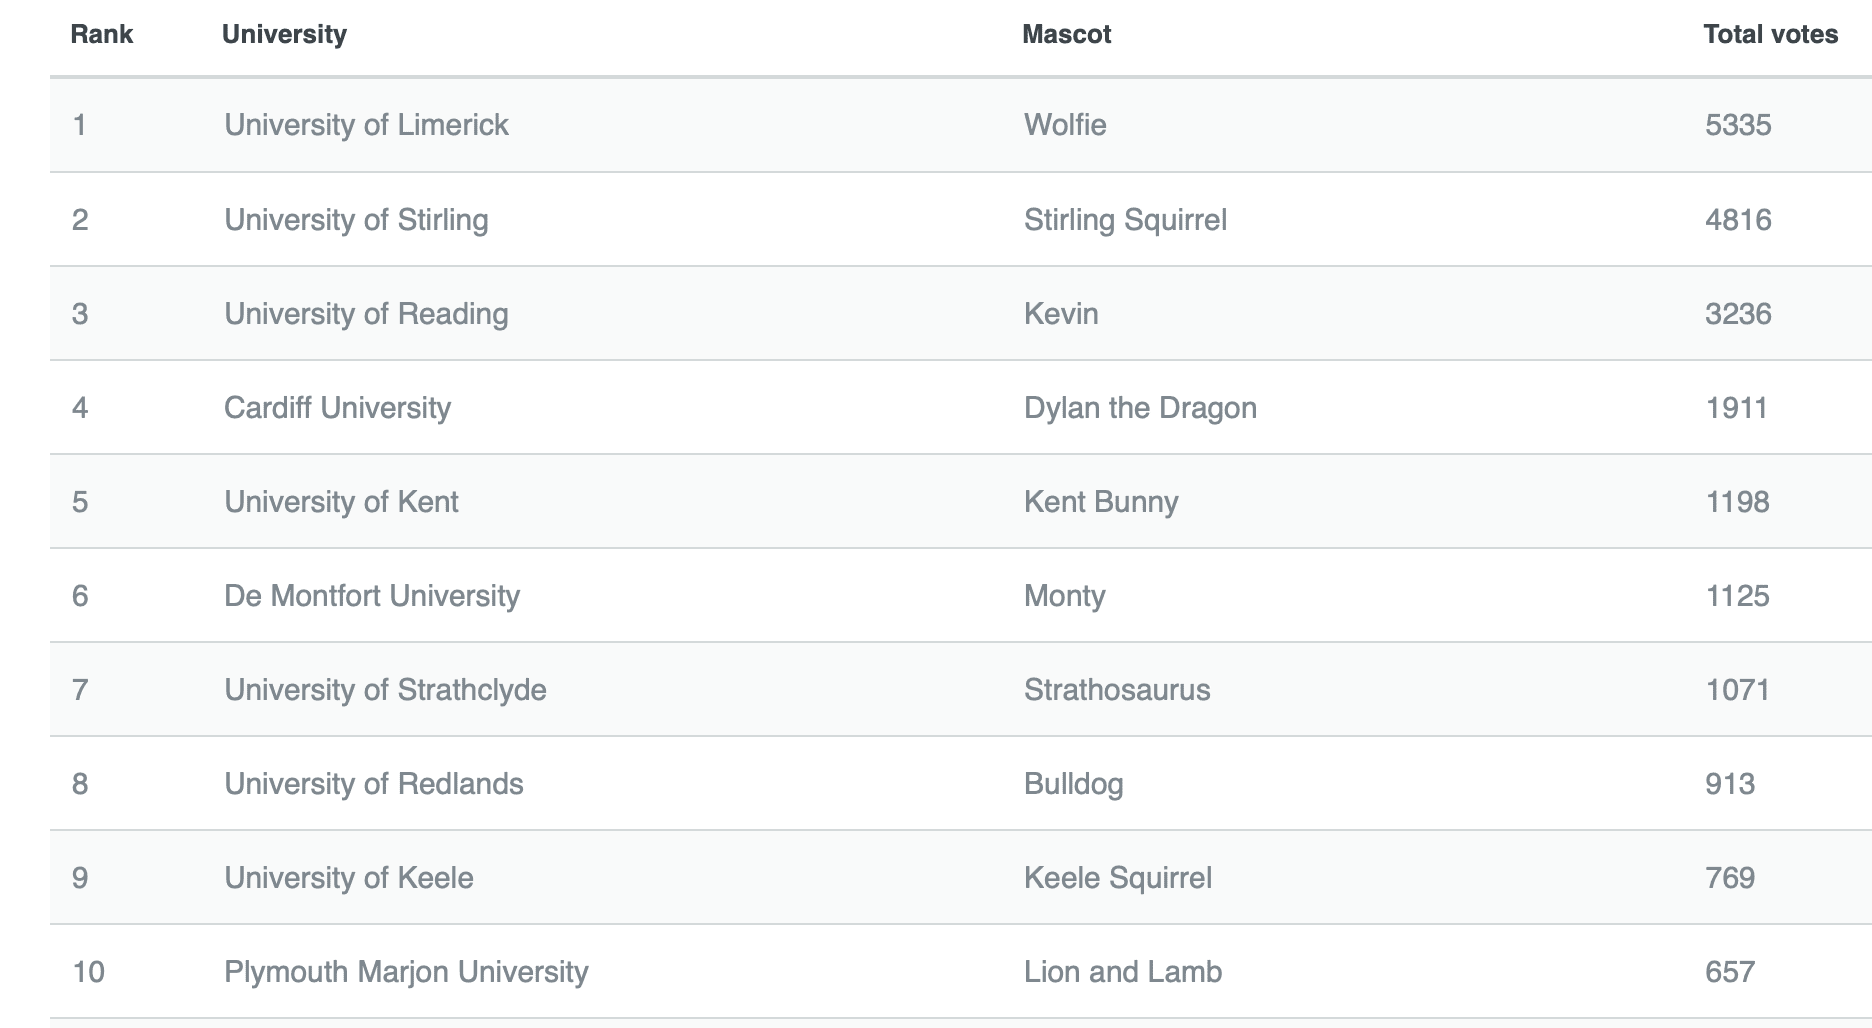Select the Dylan the Dragon cell
The height and width of the screenshot is (1028, 1872).
(x=1140, y=408)
